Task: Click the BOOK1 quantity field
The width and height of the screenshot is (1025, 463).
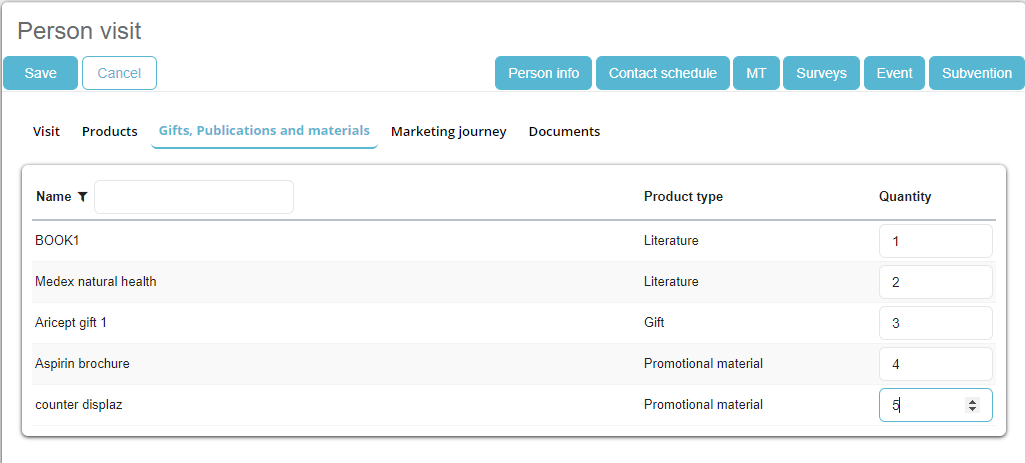Action: point(935,241)
